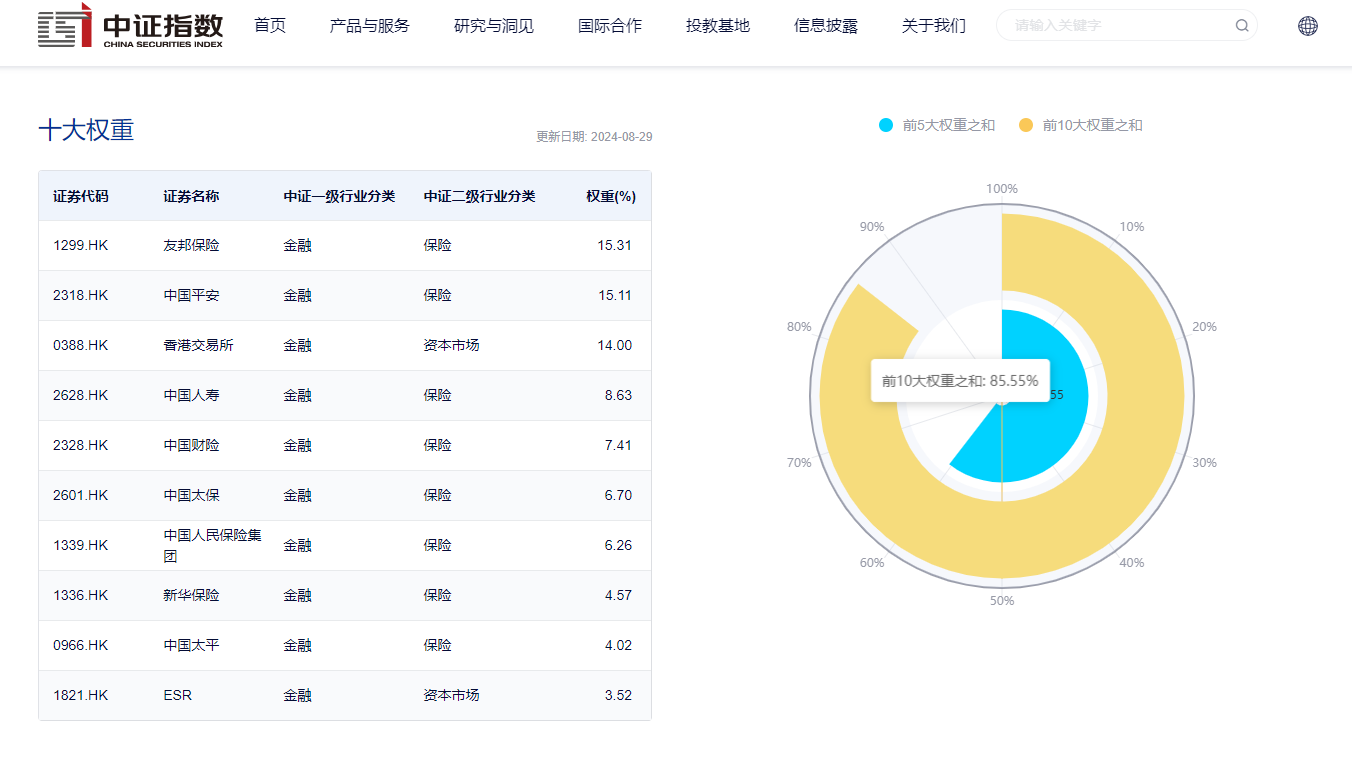Viewport: 1352px width, 757px height.
Task: Click the 6.70 weight value
Action: (618, 495)
